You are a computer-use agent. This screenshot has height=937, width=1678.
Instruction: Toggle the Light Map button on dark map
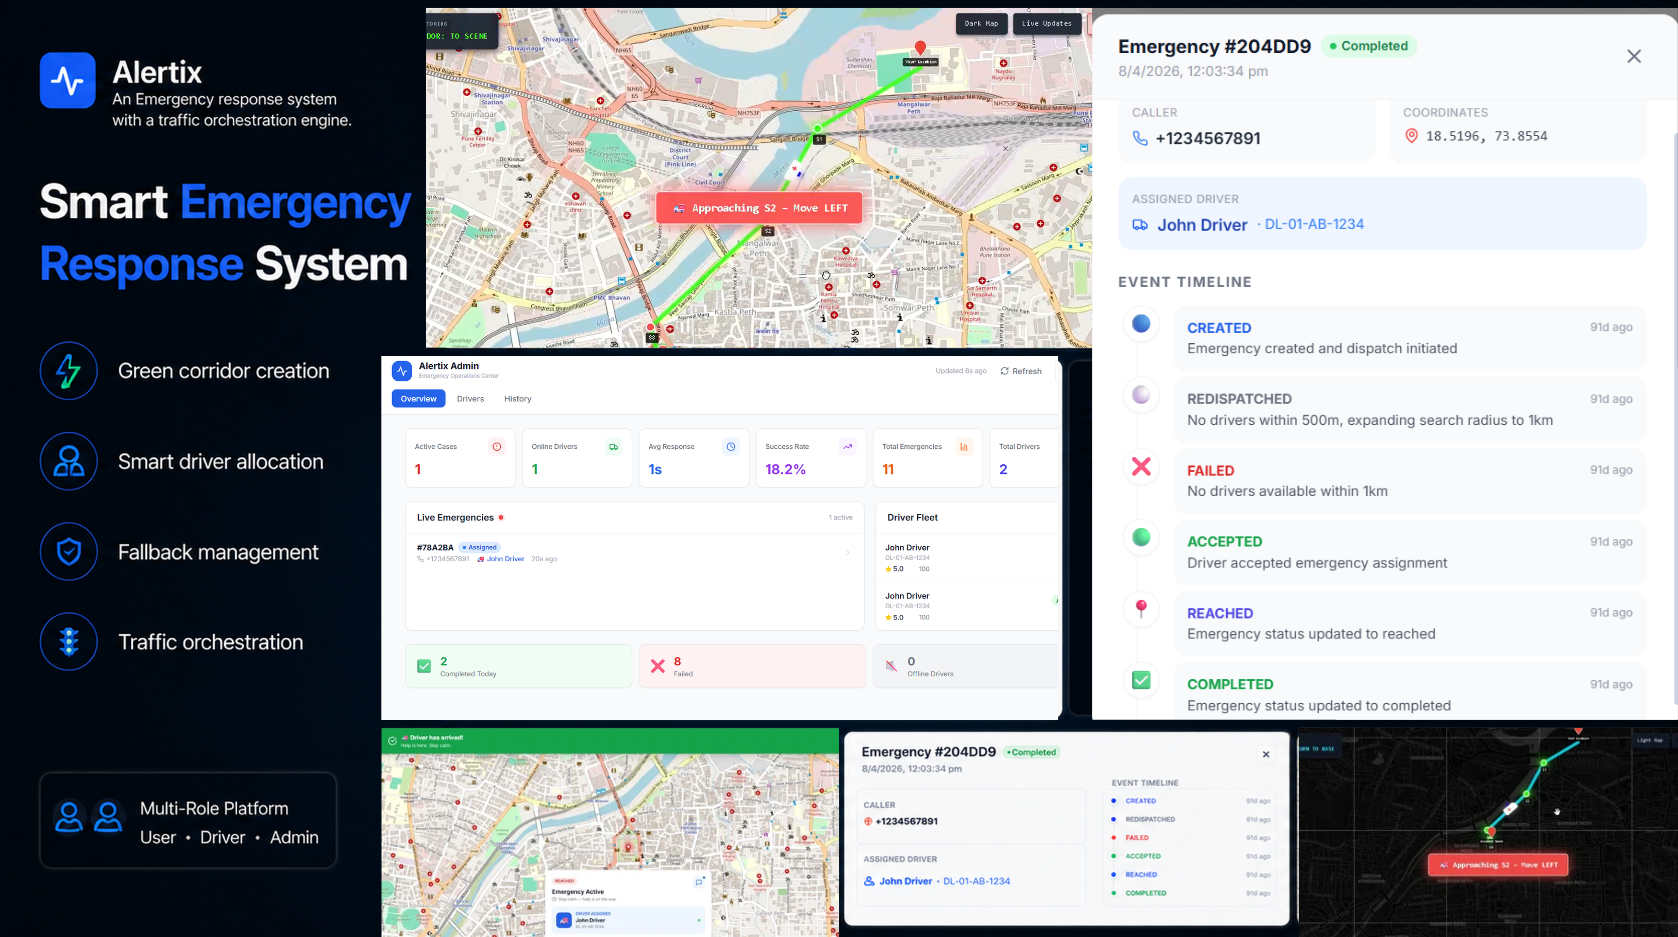tap(1650, 740)
